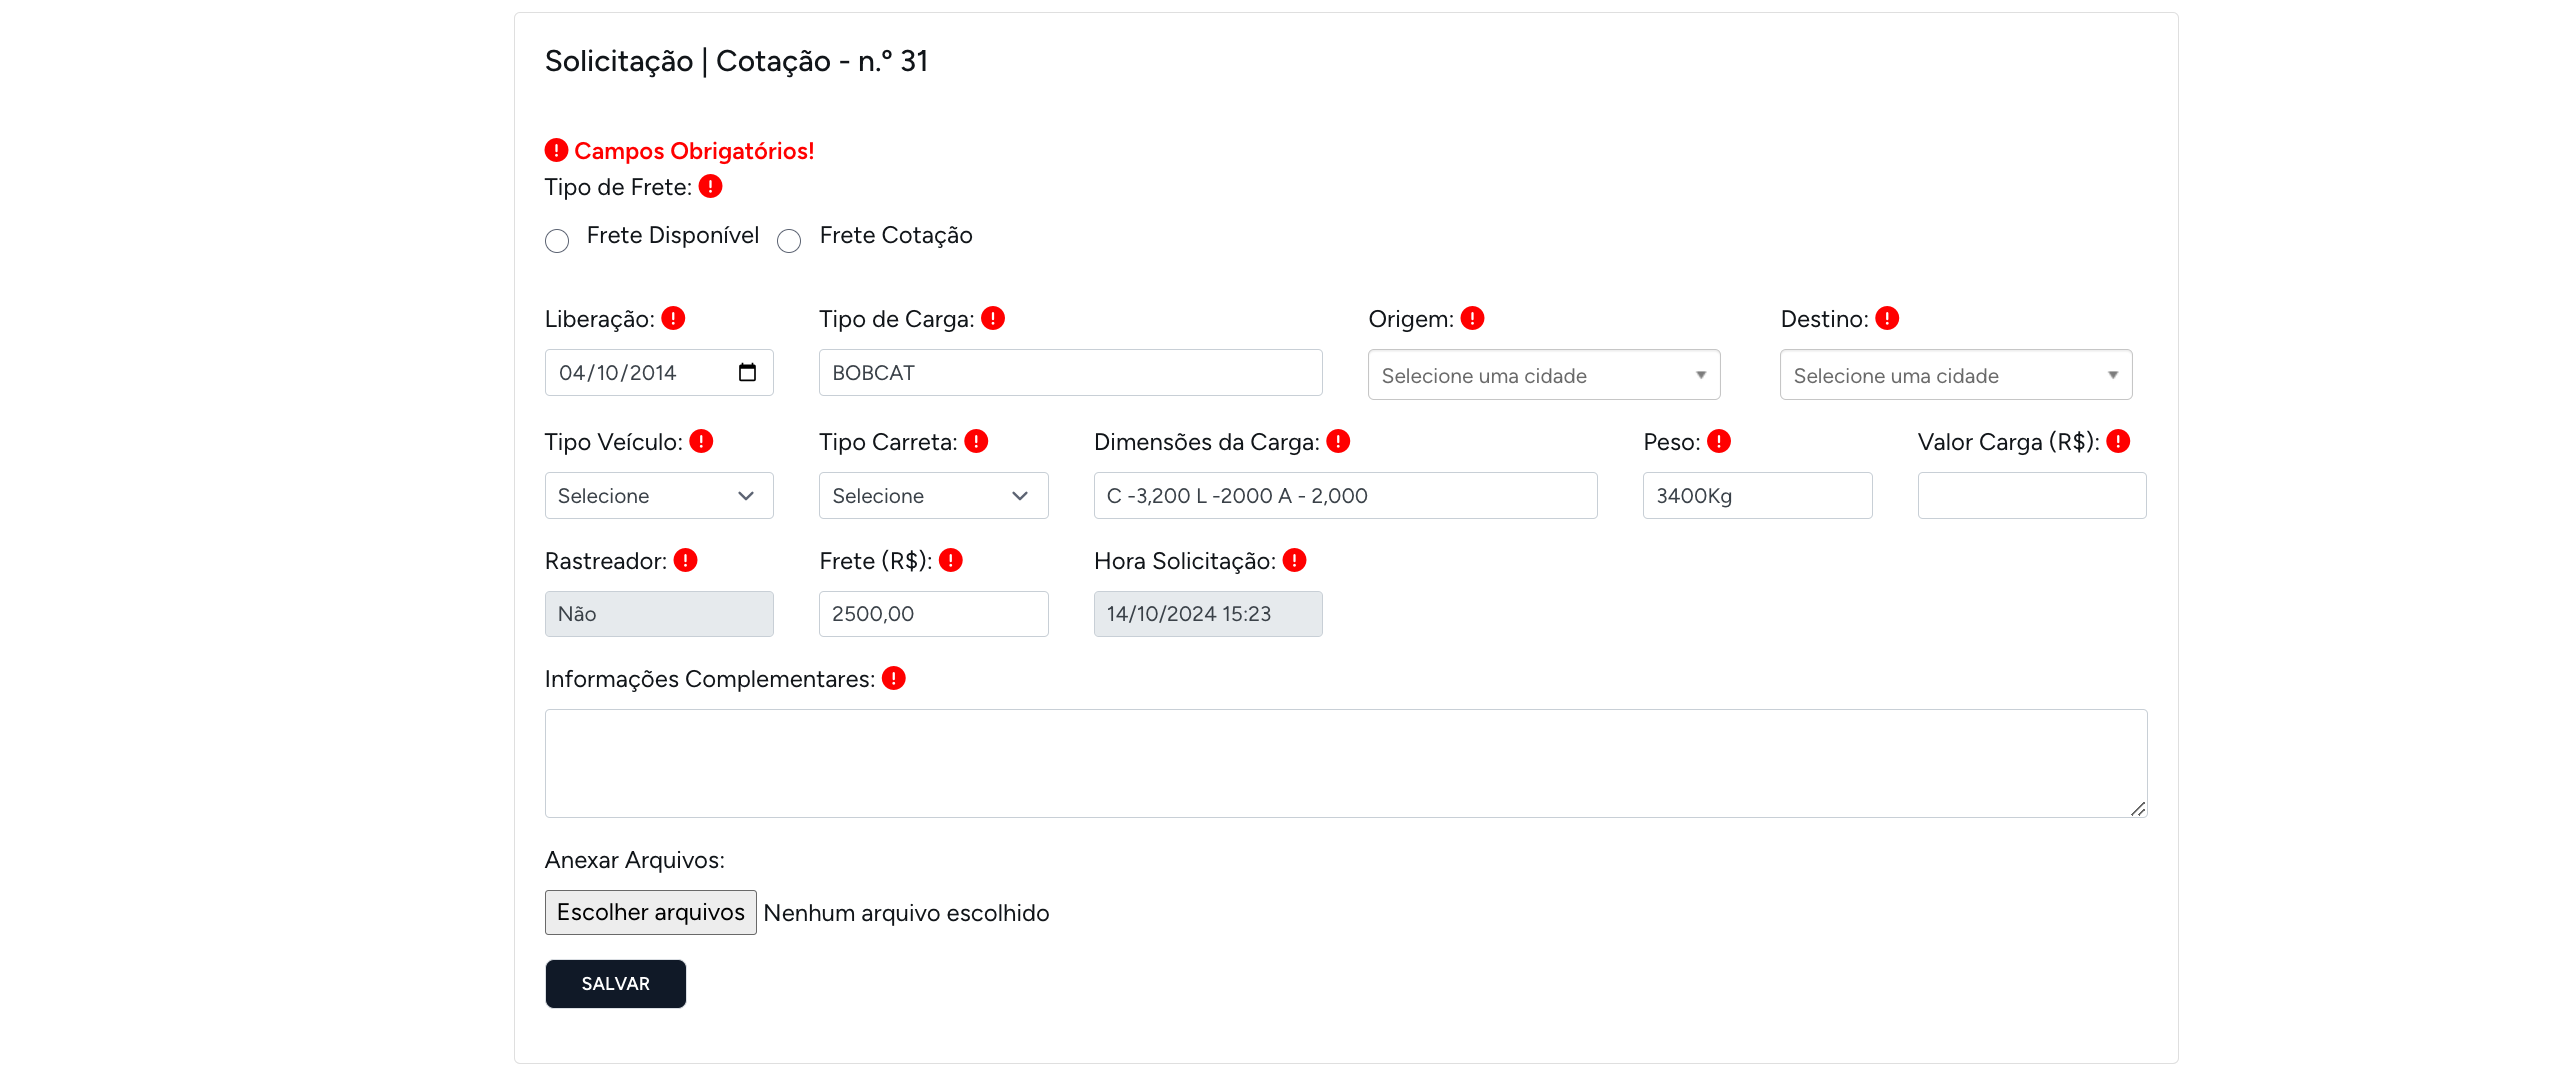Viewport: 2574px width, 1090px height.
Task: Click warning icon next to Tipo de Frete
Action: pyautogui.click(x=710, y=186)
